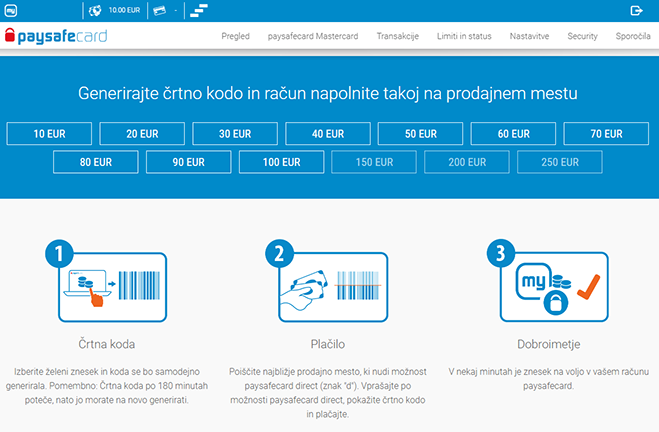Open Nastavitve settings
Screen dimensions: 659x432
click(x=529, y=37)
